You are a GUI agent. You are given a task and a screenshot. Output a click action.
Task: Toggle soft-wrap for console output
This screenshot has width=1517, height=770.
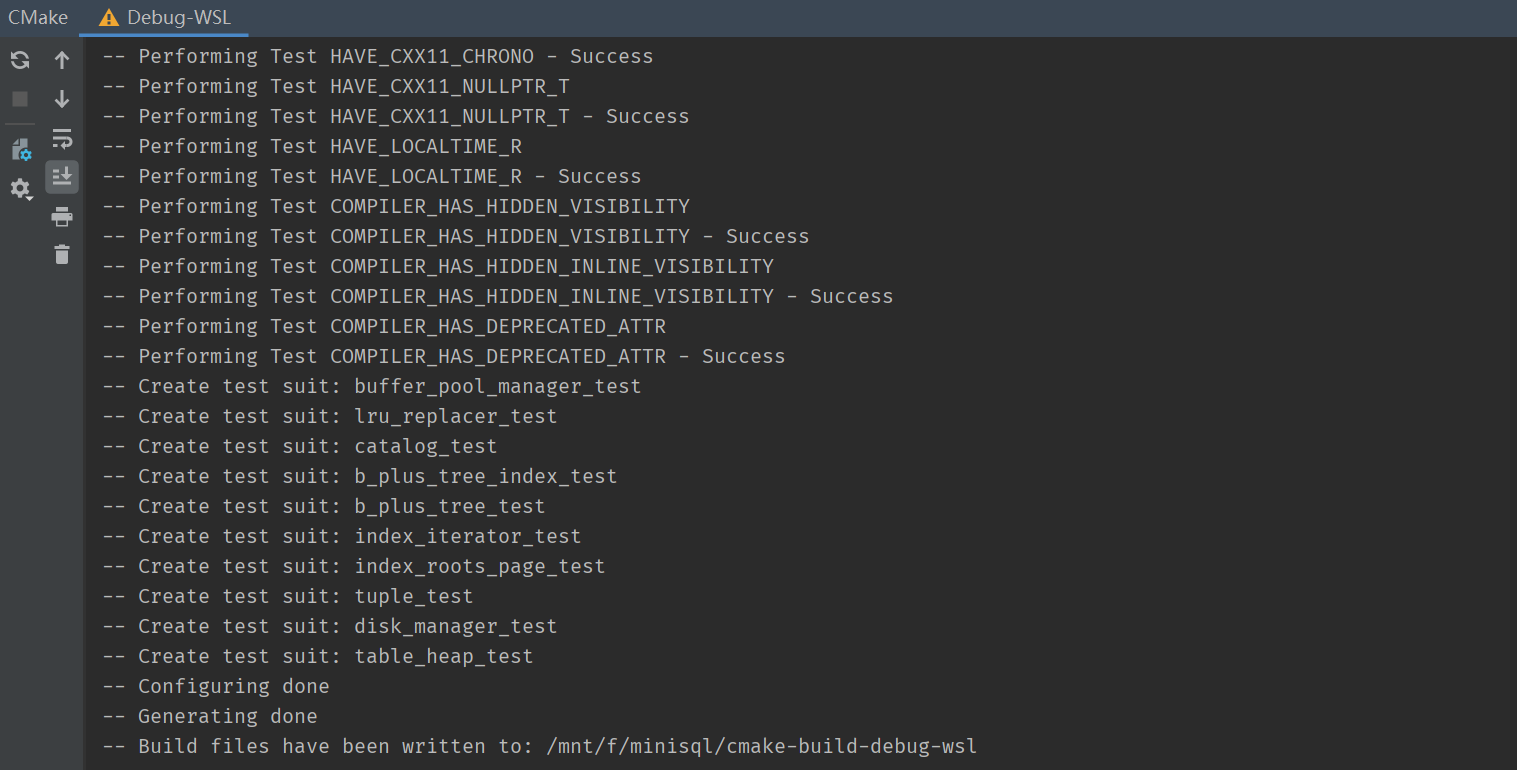point(62,138)
